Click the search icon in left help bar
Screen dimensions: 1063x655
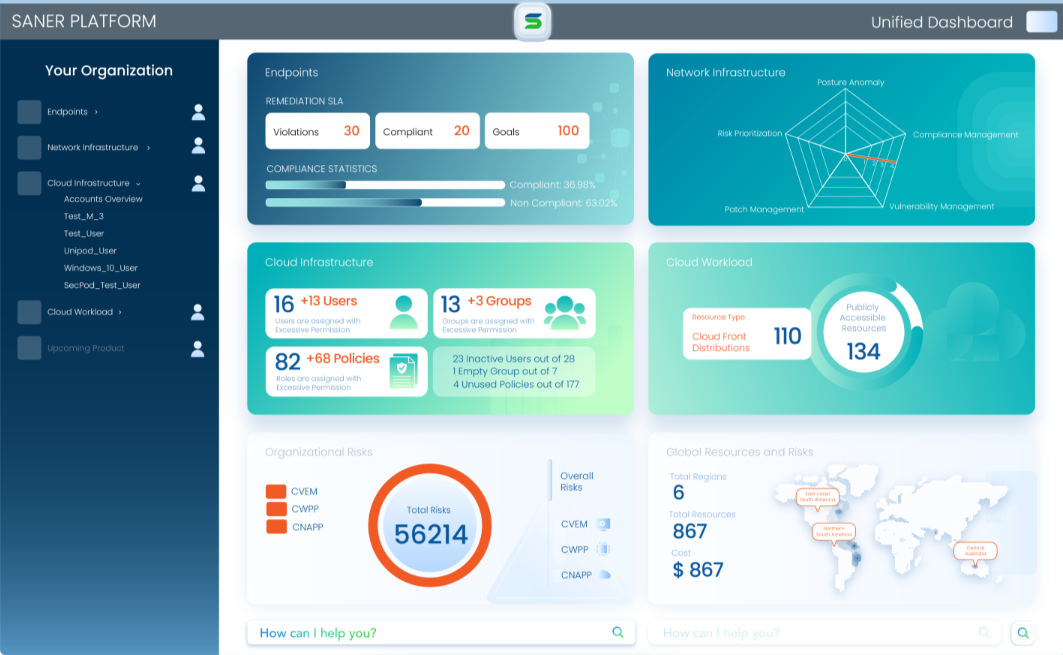pyautogui.click(x=618, y=632)
